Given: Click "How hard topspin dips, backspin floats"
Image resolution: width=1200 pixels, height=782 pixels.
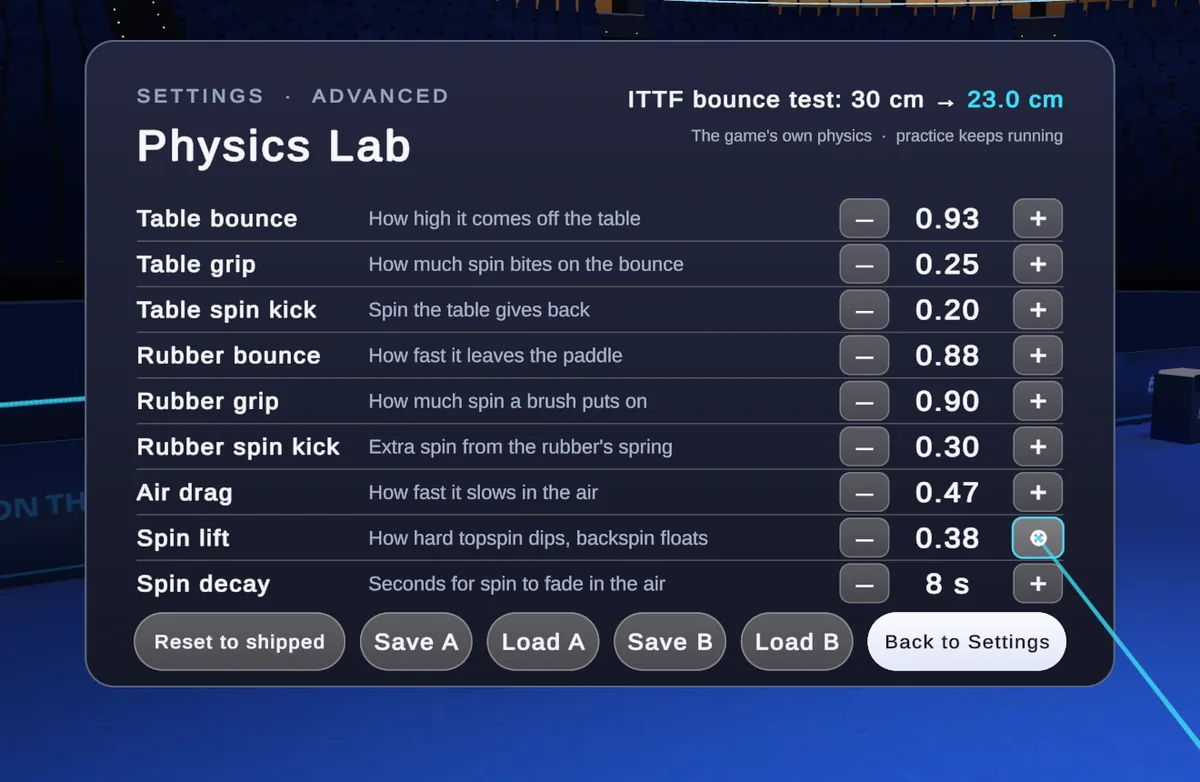Looking at the screenshot, I should [538, 538].
